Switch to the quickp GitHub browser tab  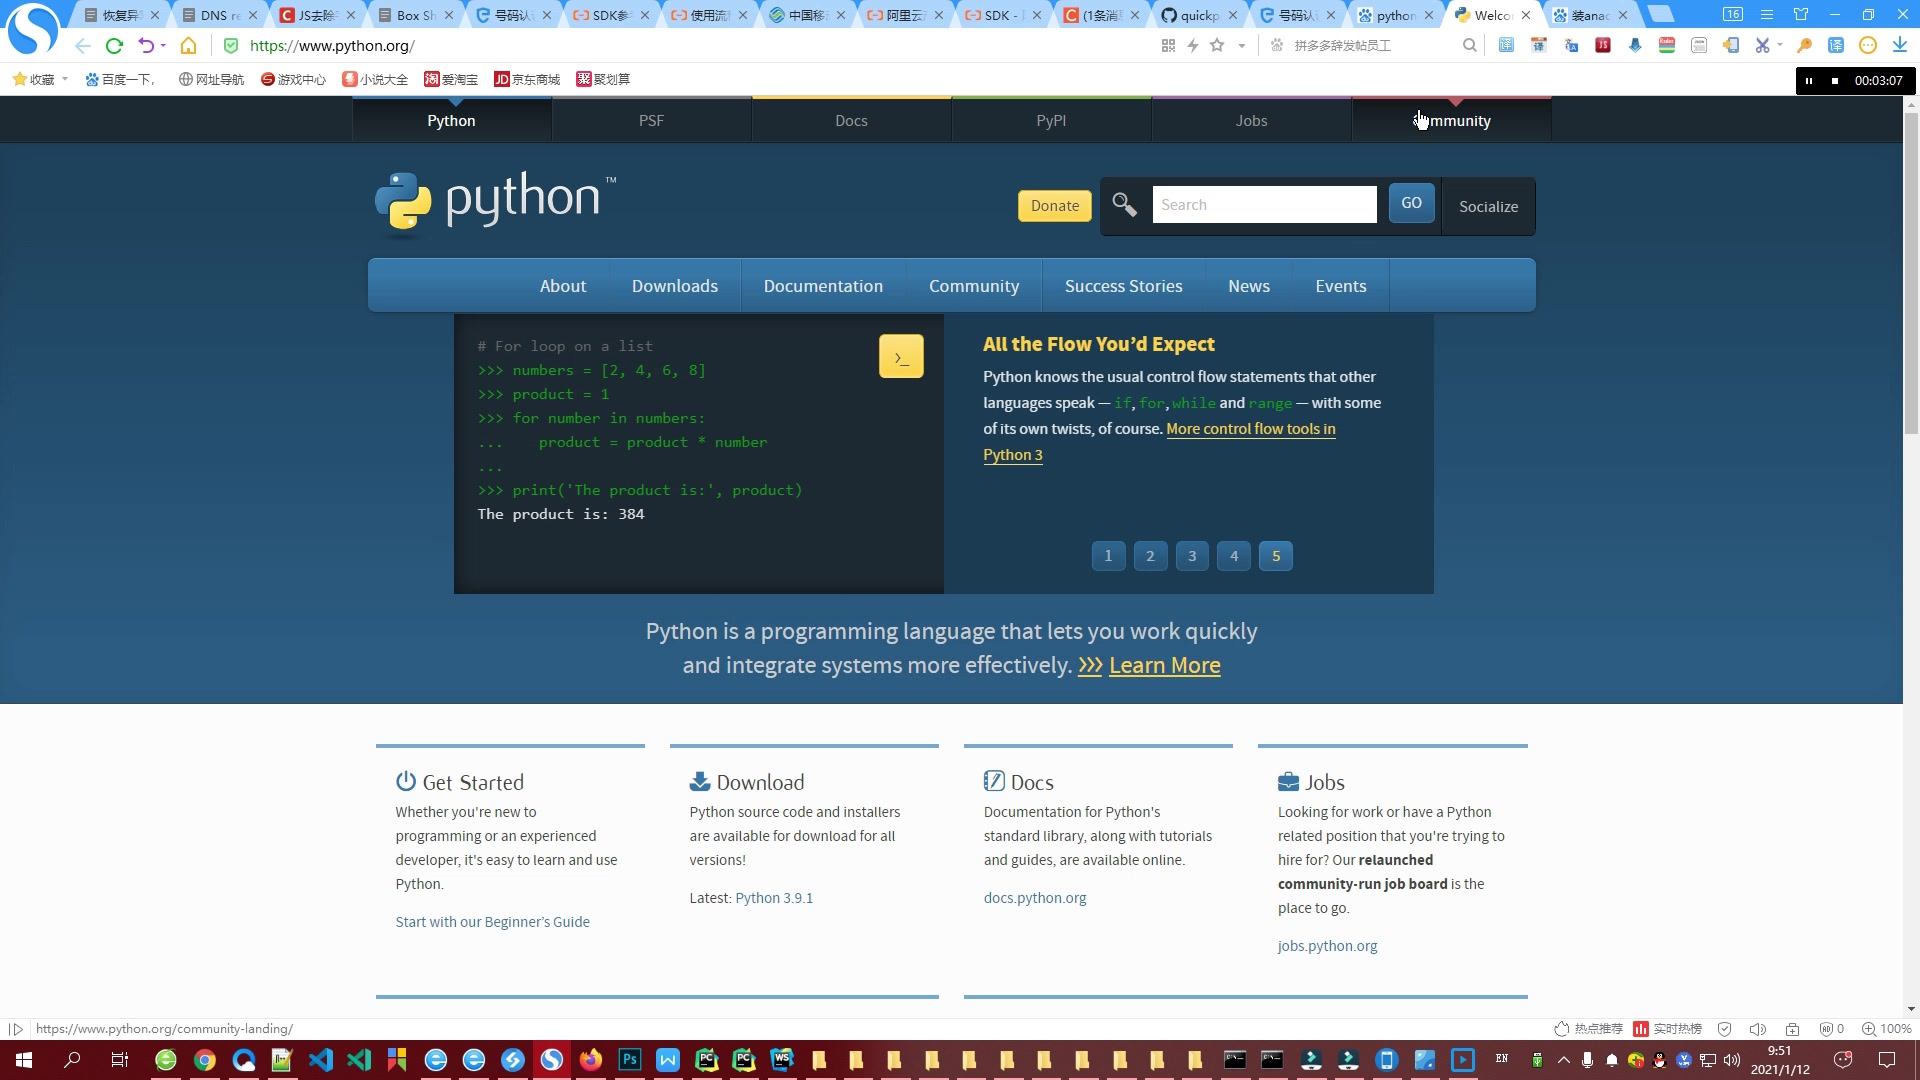tap(1199, 15)
